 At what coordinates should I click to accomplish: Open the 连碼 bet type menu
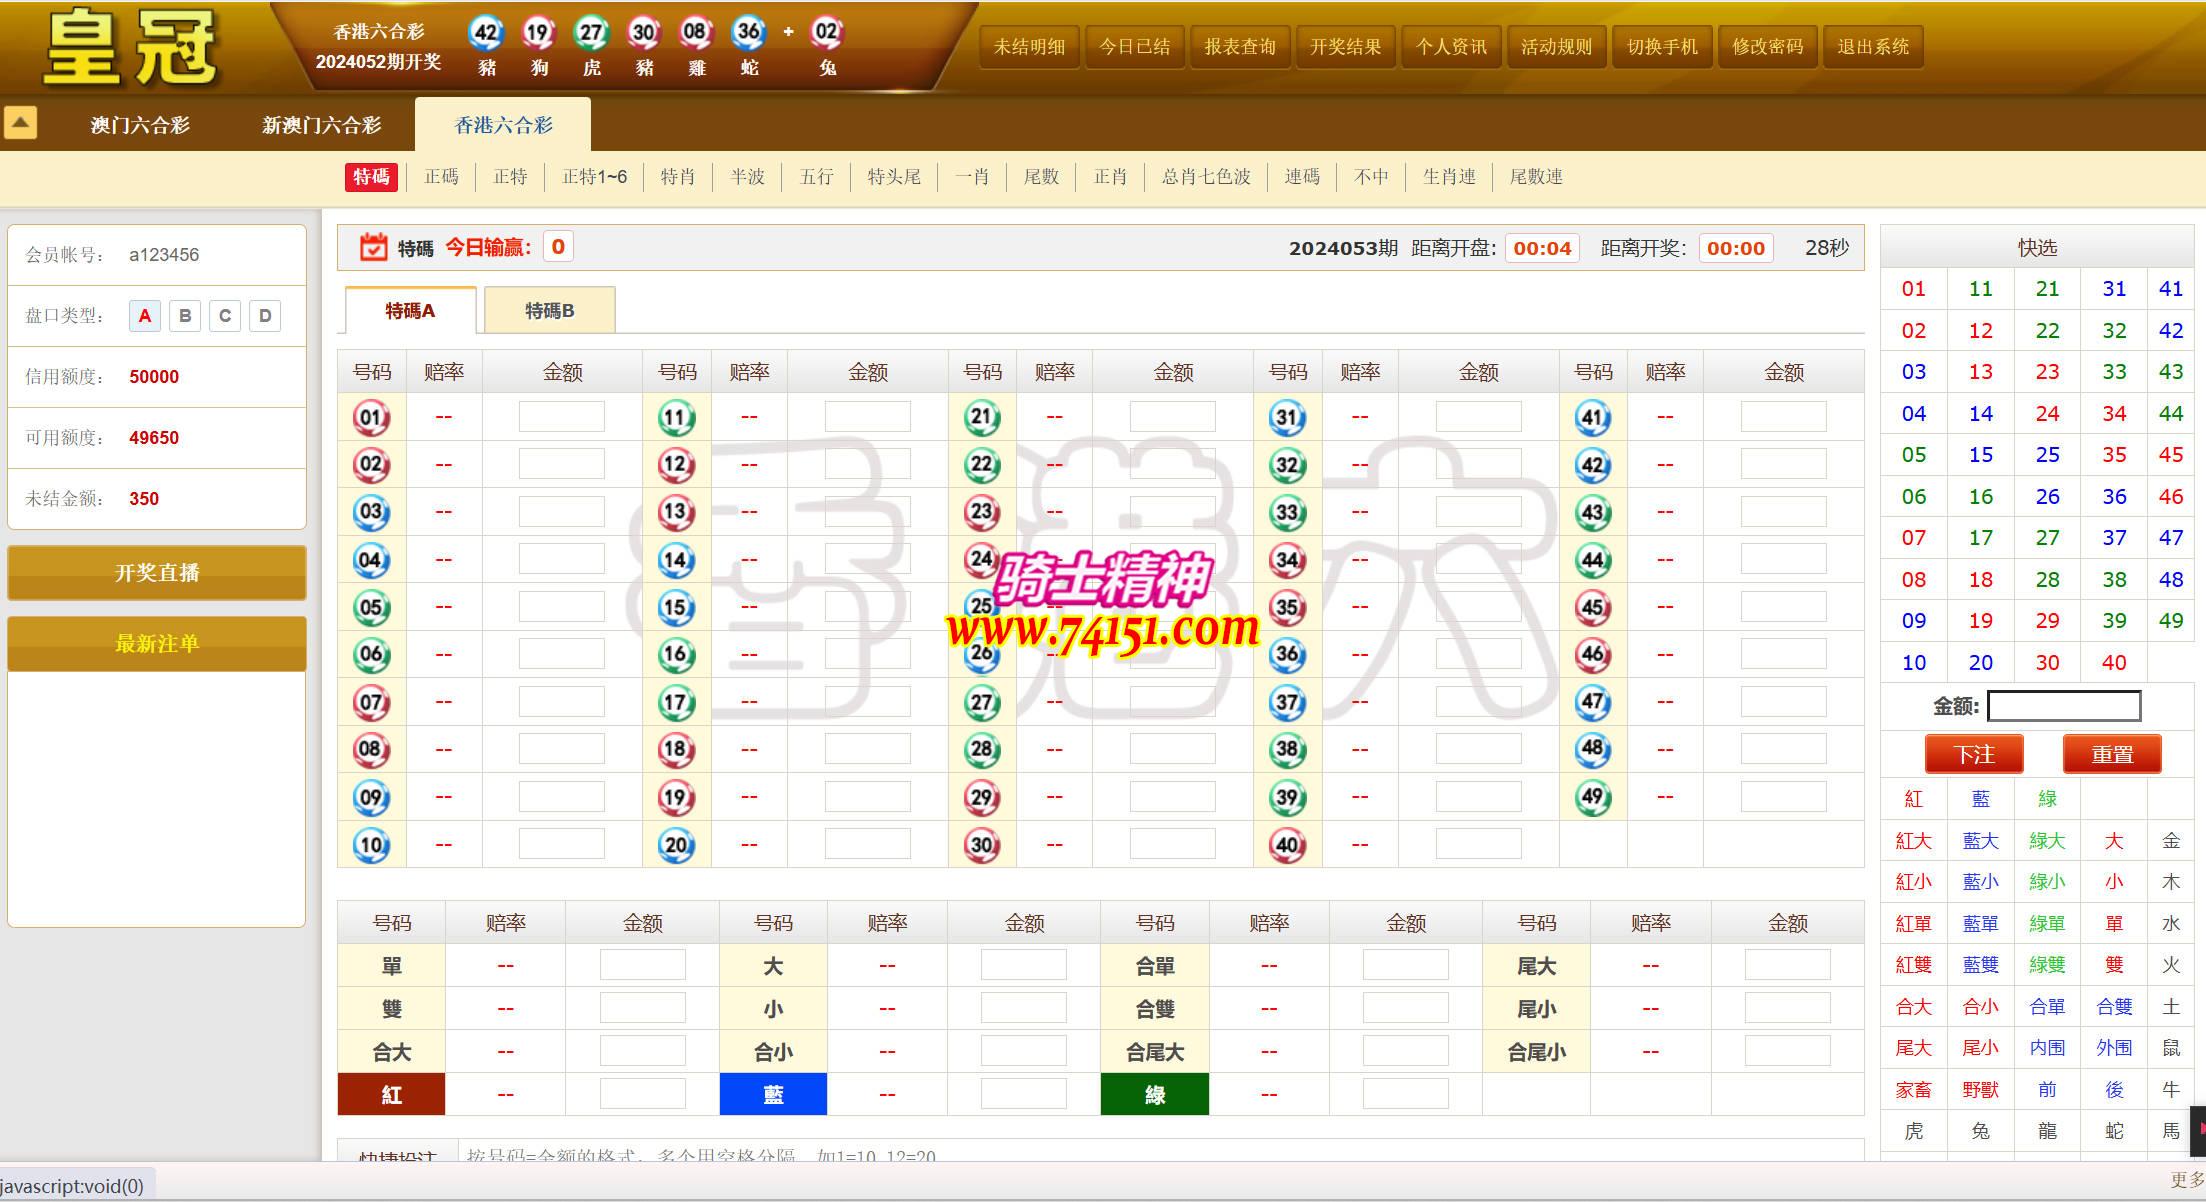(x=1301, y=177)
